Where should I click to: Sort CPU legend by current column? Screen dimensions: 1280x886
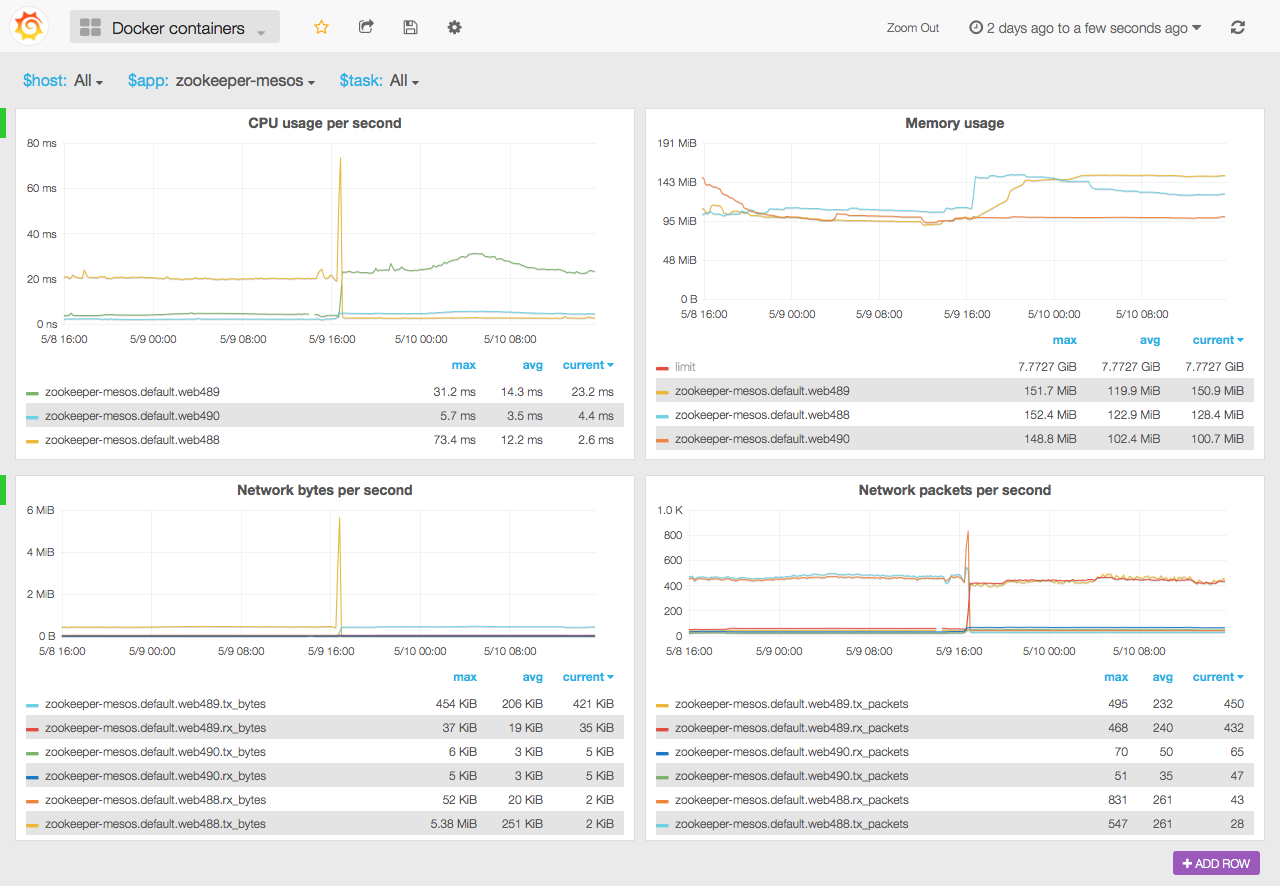[588, 365]
